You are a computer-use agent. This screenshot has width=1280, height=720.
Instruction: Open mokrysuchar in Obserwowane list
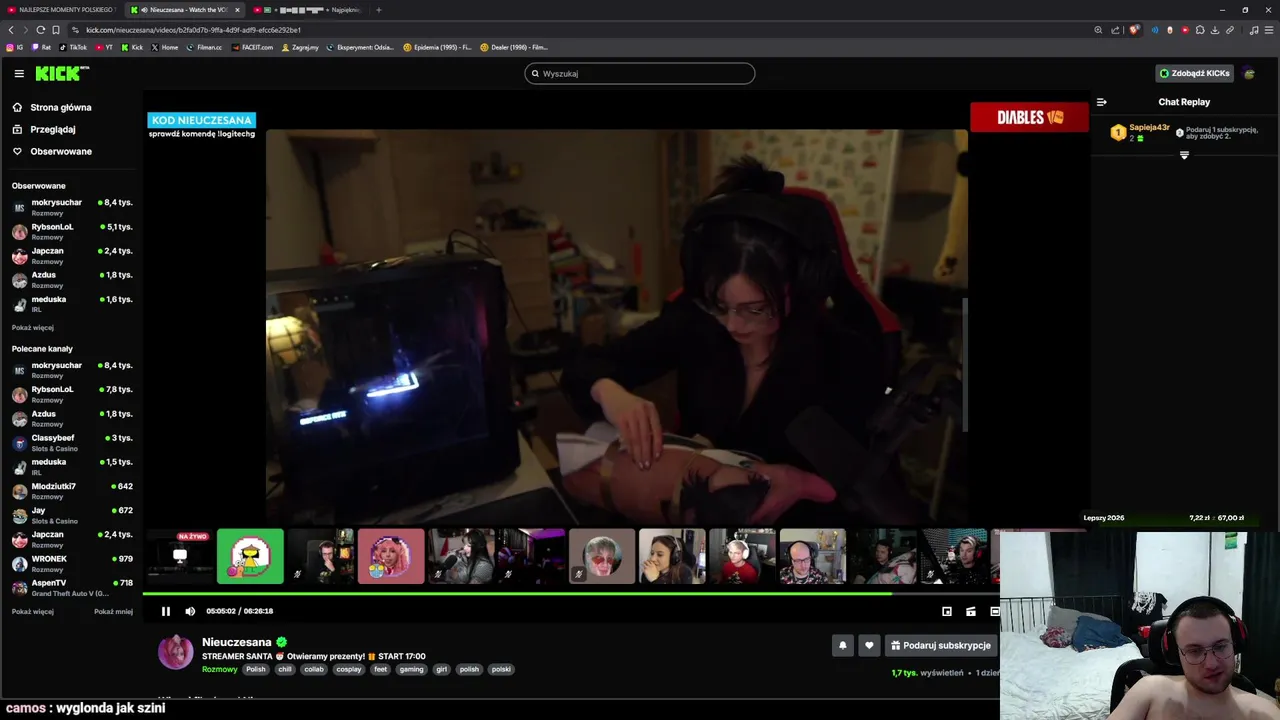click(72, 206)
